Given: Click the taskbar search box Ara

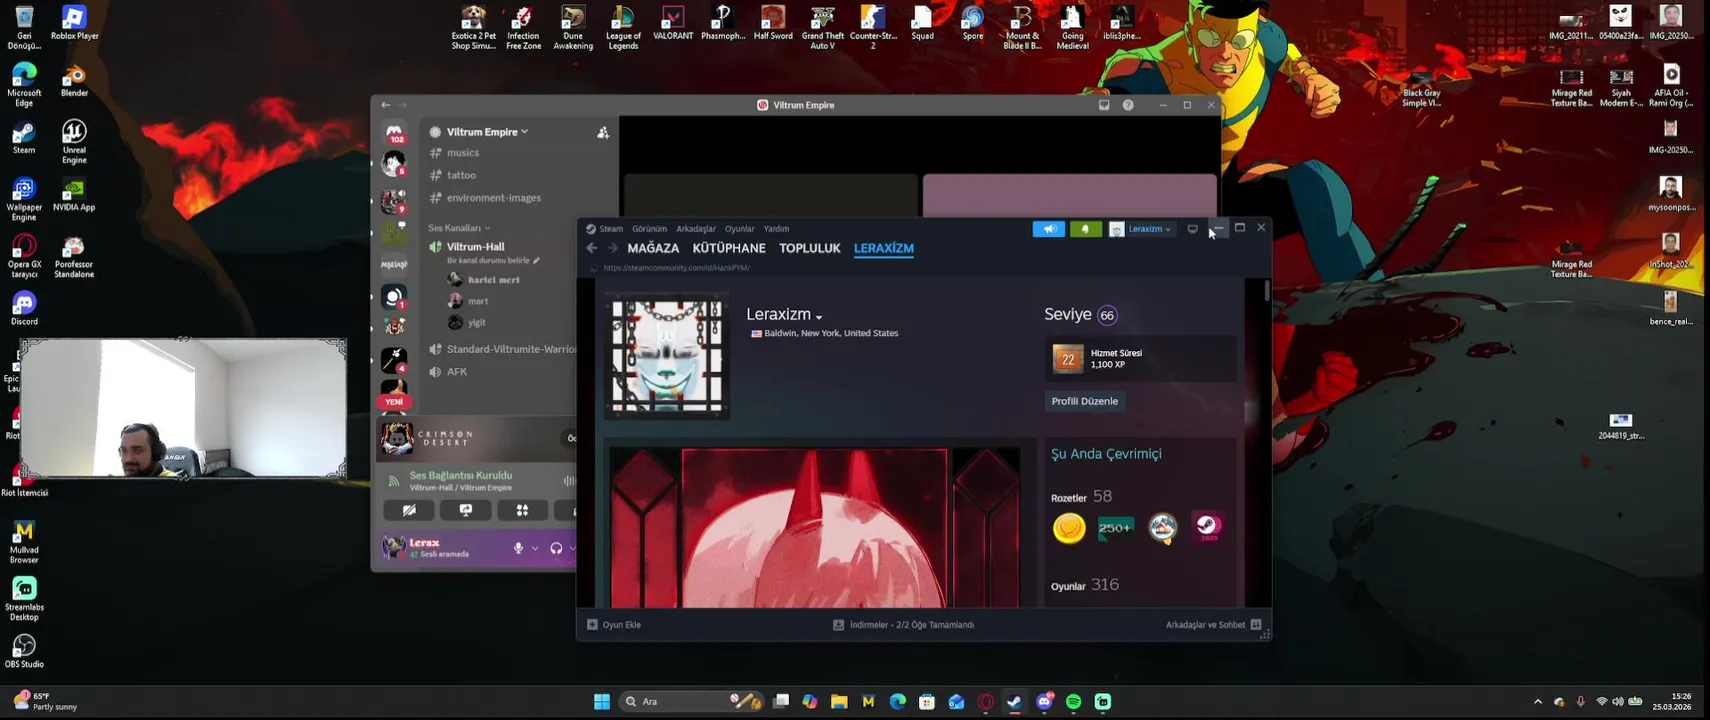Looking at the screenshot, I should click(x=690, y=702).
